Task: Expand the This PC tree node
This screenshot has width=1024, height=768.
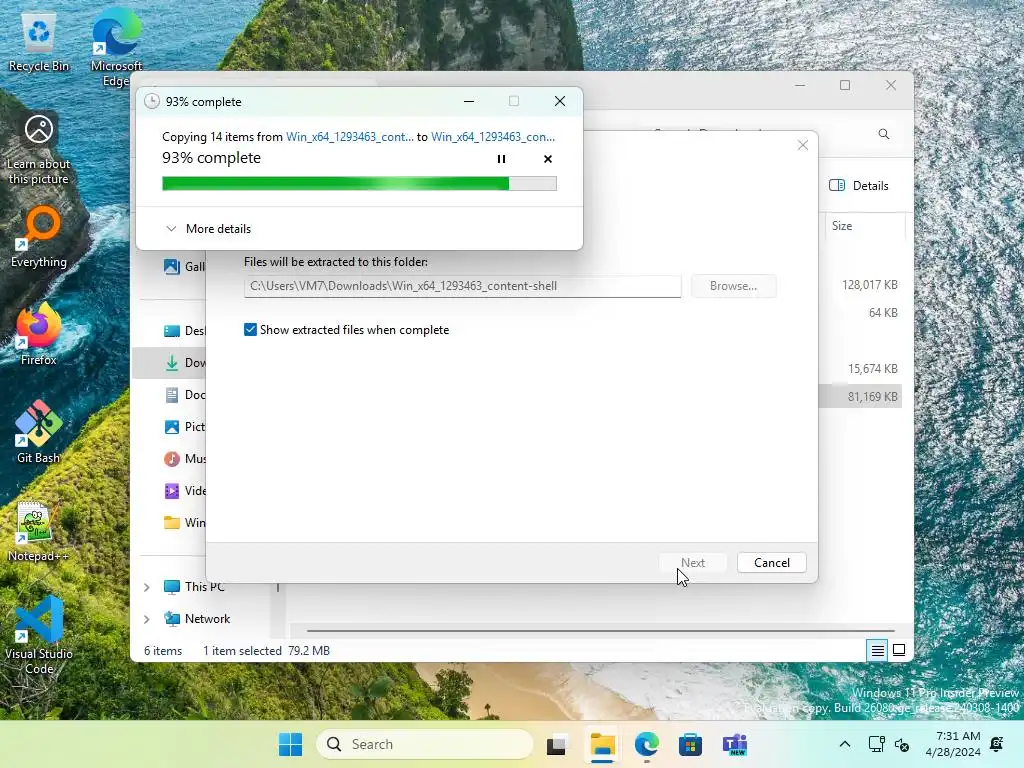Action: coord(147,587)
